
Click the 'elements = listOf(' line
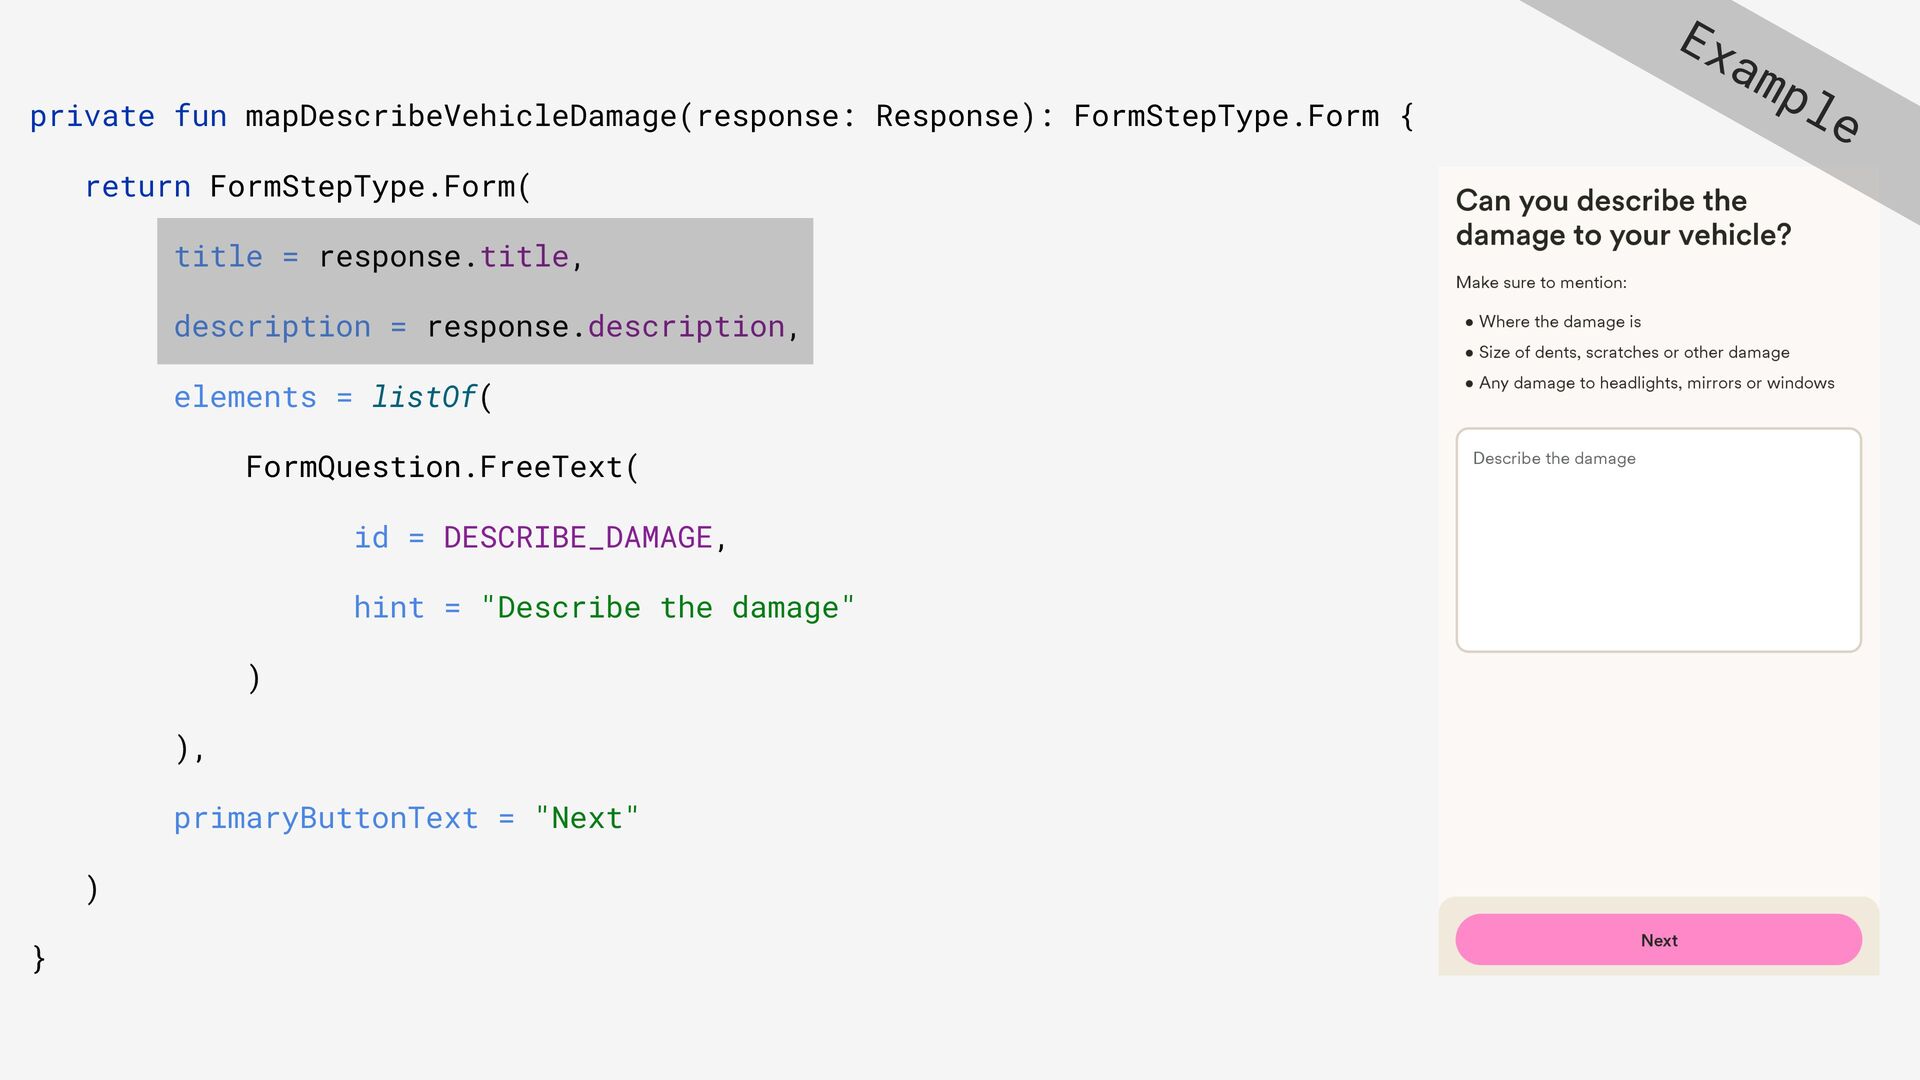(333, 398)
